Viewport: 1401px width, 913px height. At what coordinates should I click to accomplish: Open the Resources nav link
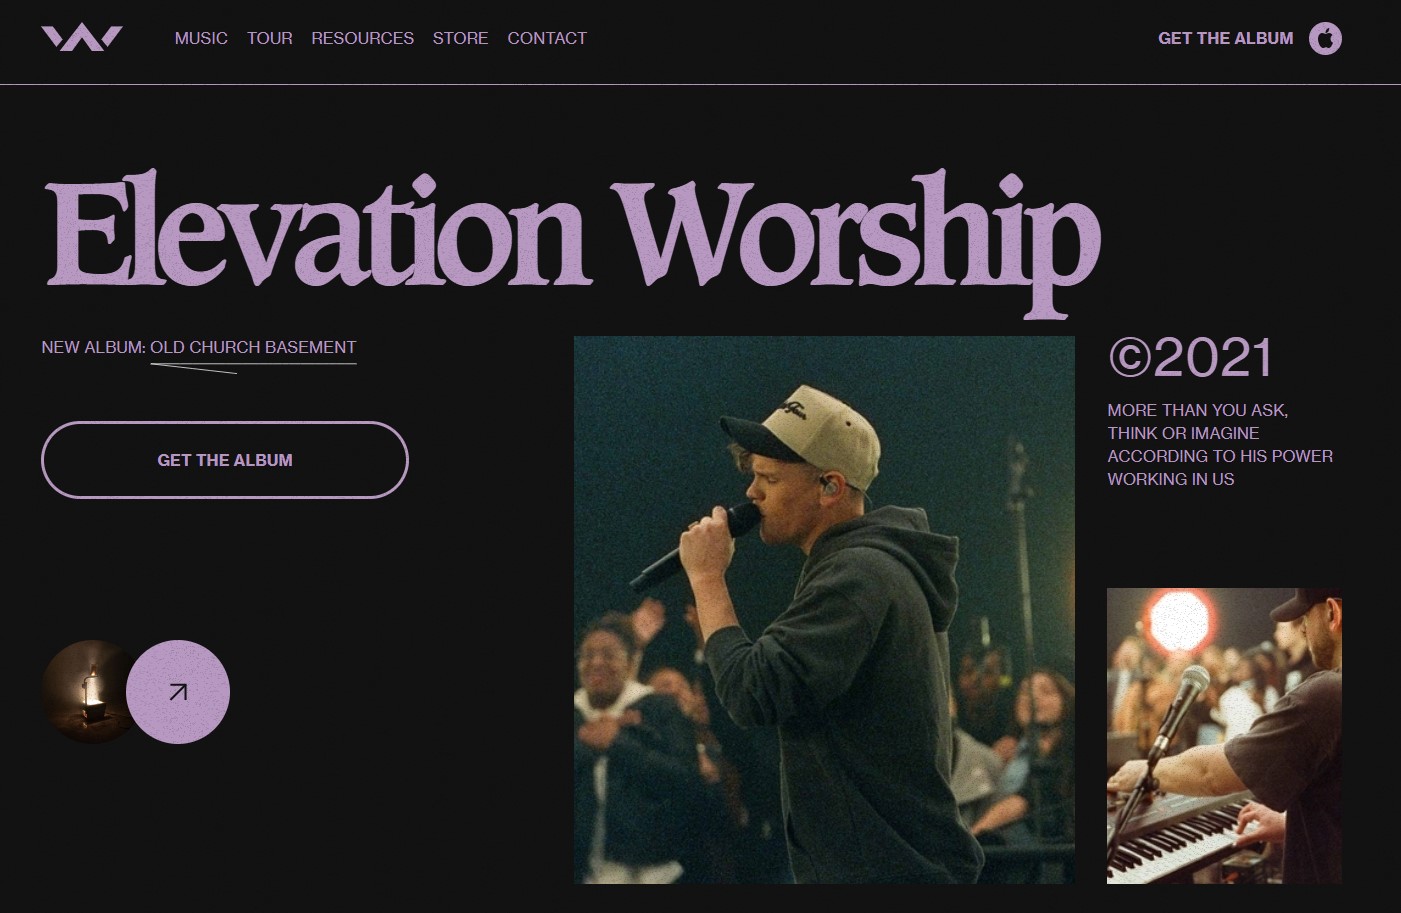362,38
